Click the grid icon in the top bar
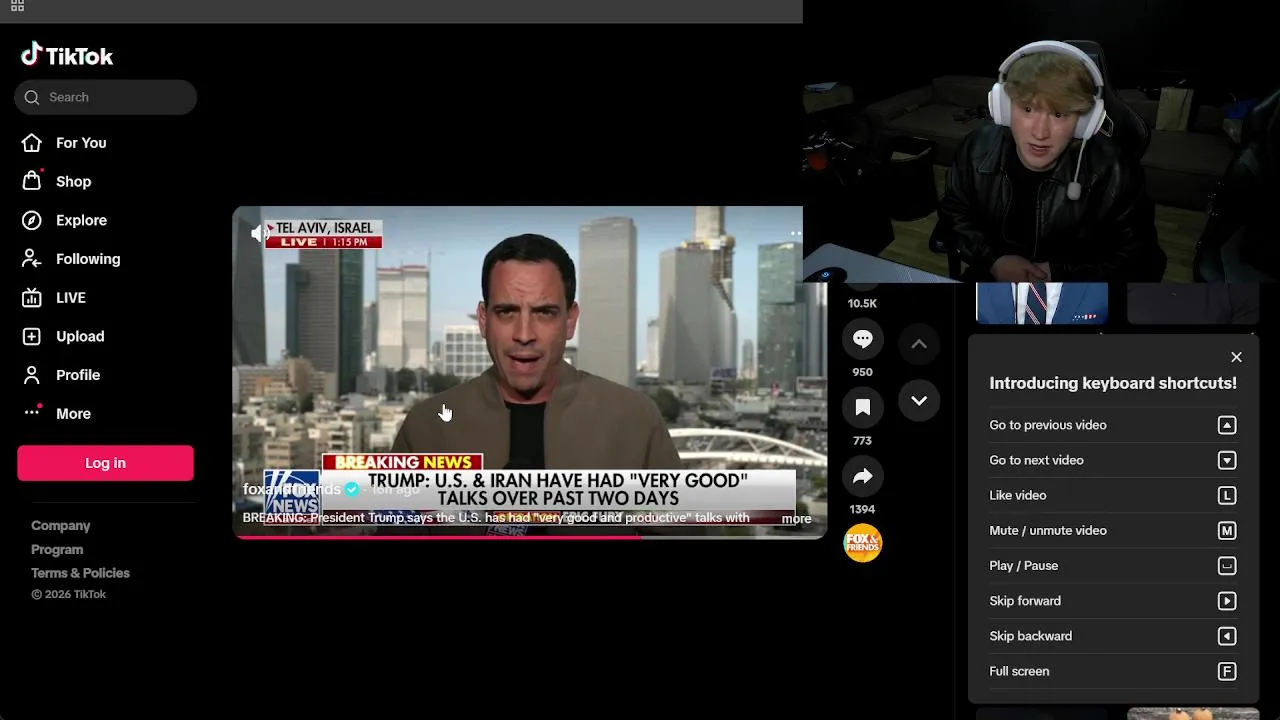 (x=17, y=5)
